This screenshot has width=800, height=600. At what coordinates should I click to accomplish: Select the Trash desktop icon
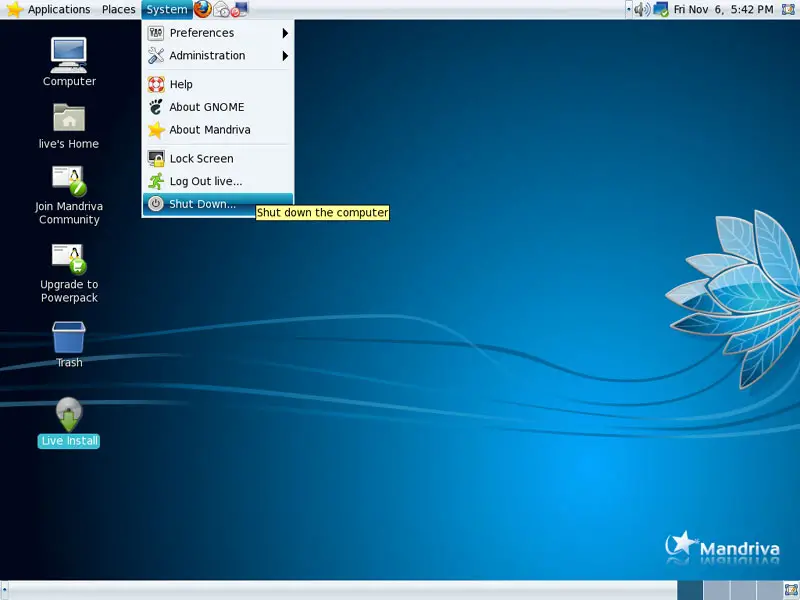(x=69, y=337)
